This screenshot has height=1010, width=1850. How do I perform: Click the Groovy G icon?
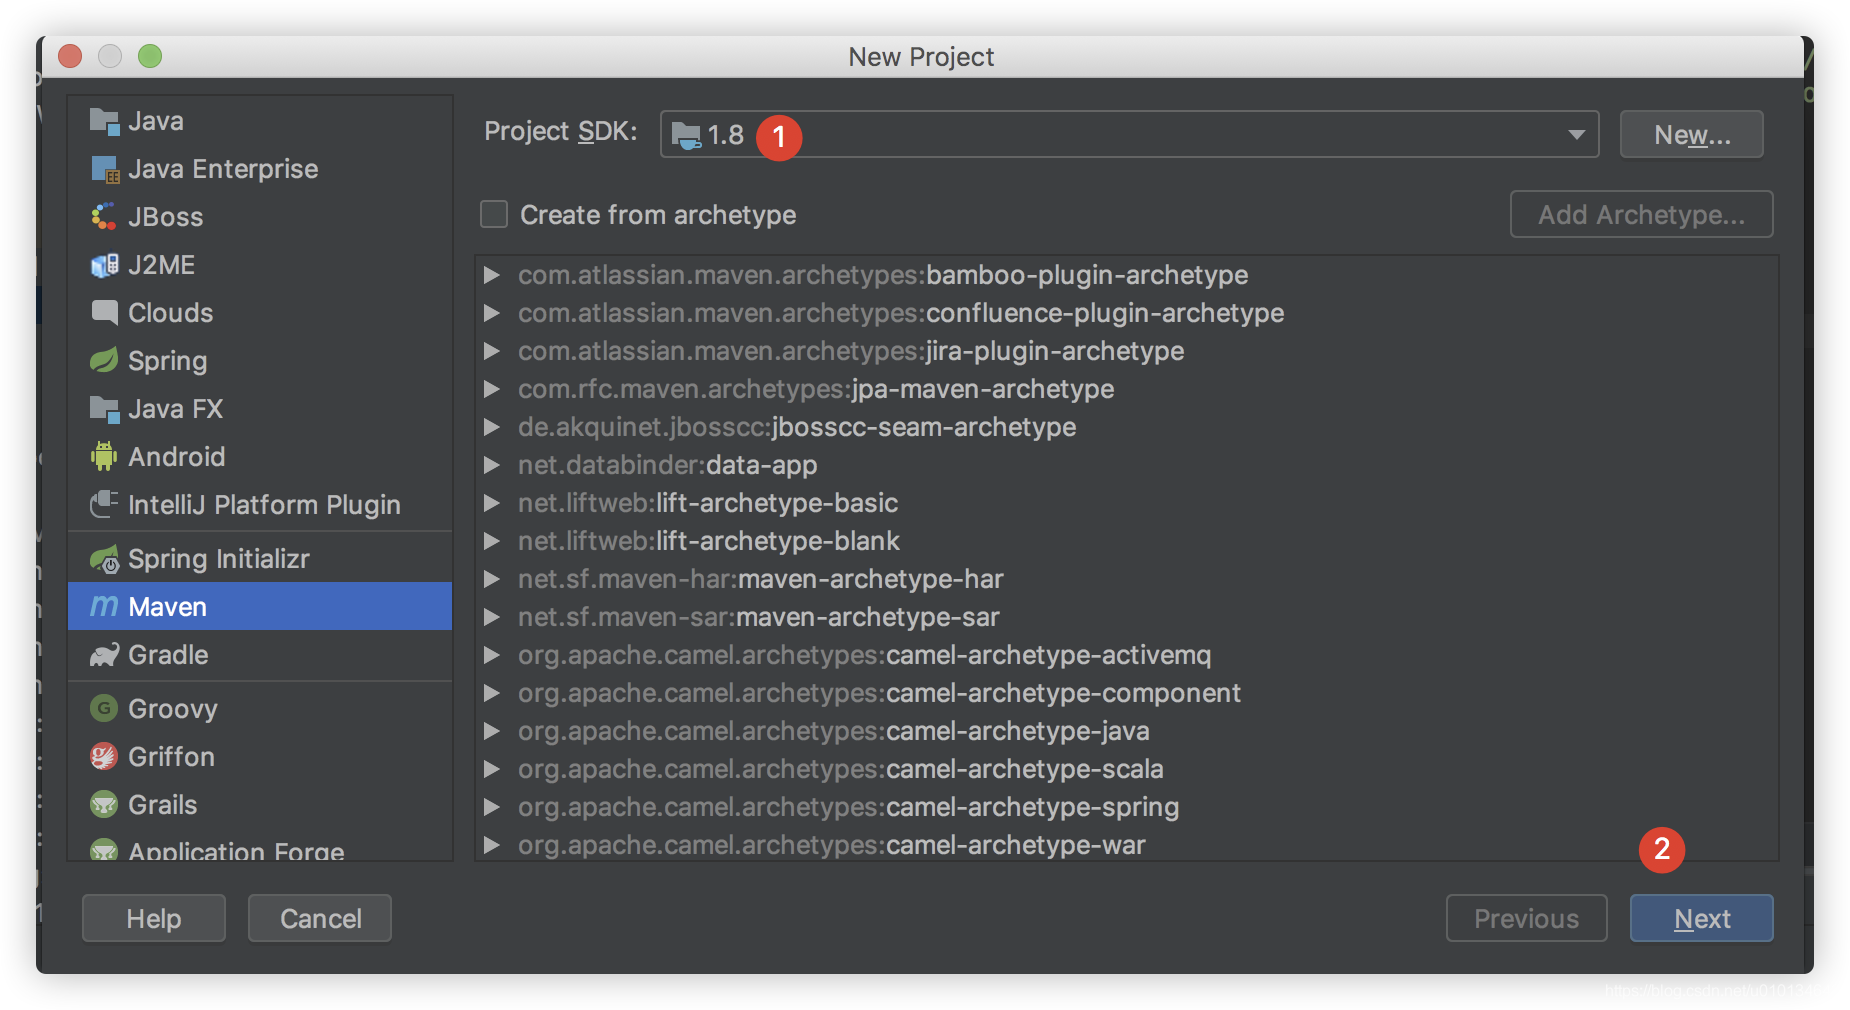(104, 709)
